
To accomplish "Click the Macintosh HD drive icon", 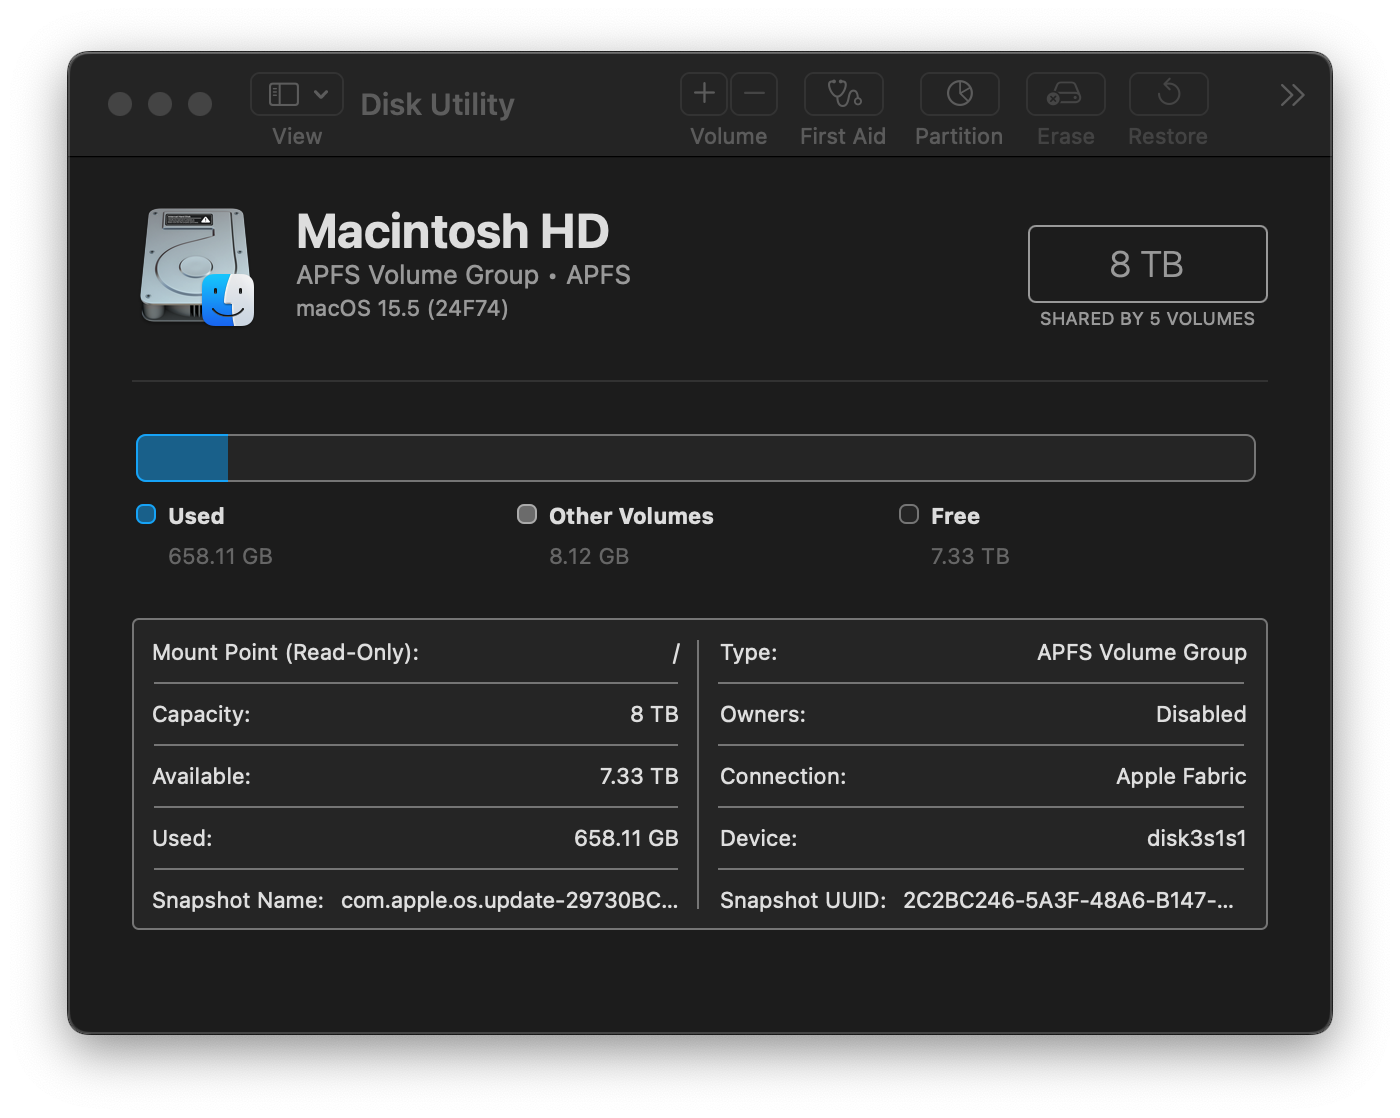I will pos(197,267).
